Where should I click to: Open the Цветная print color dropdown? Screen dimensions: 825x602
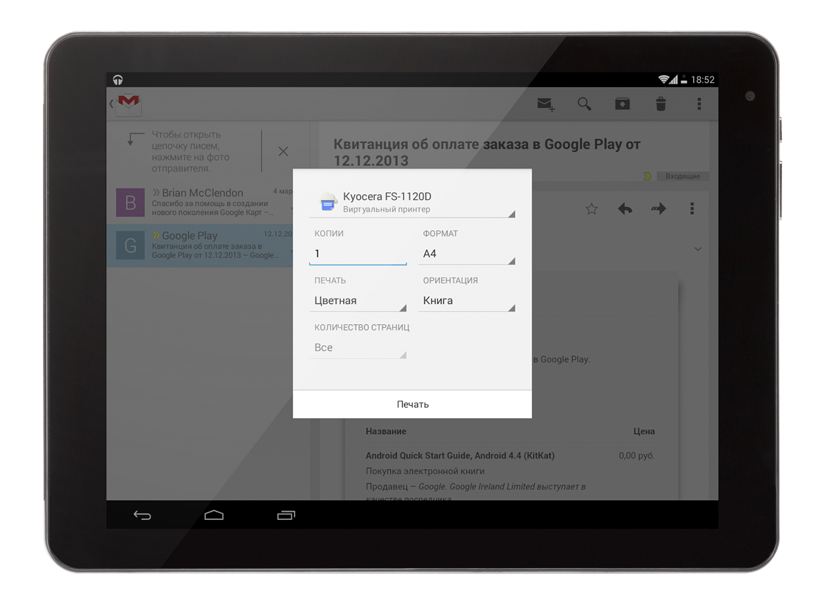click(x=358, y=301)
